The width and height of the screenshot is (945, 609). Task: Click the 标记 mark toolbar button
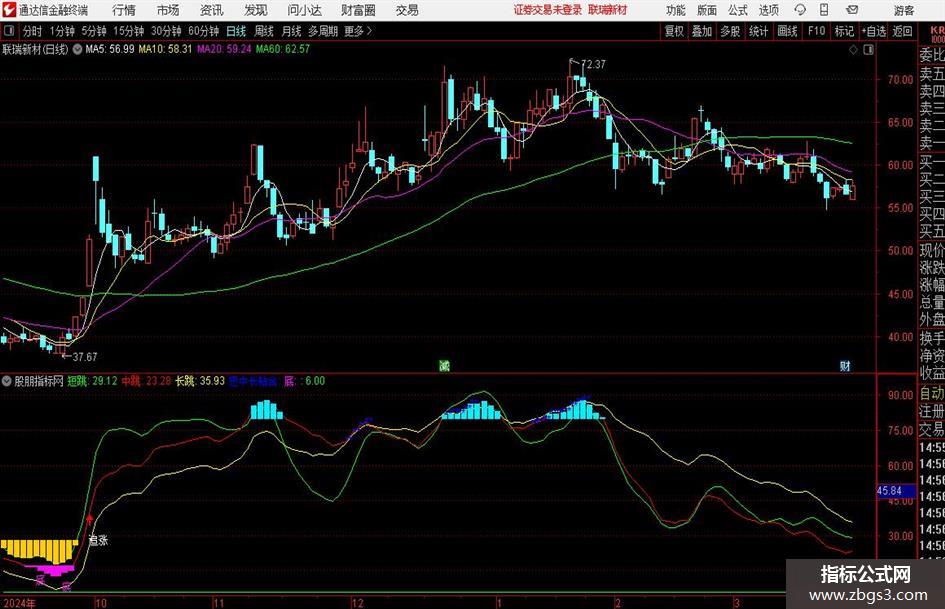coord(844,31)
